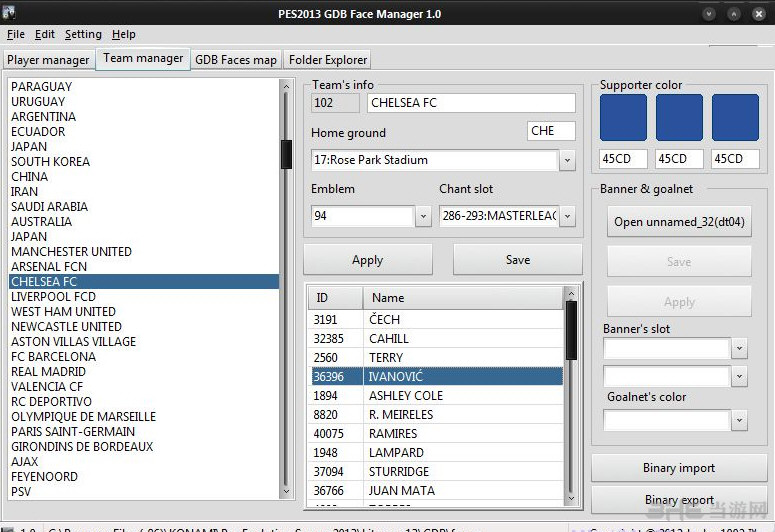The image size is (775, 532).
Task: Expand the Emblem dropdown
Action: click(x=423, y=216)
